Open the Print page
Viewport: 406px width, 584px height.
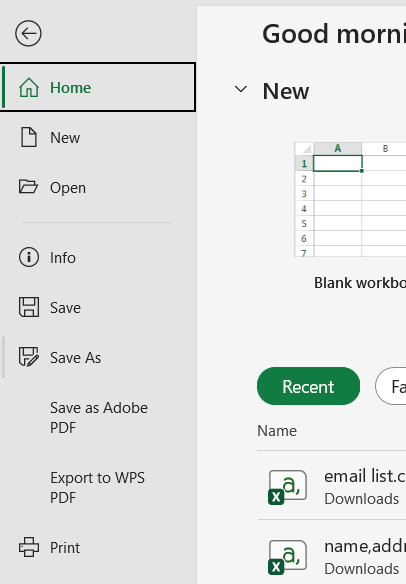[65, 548]
